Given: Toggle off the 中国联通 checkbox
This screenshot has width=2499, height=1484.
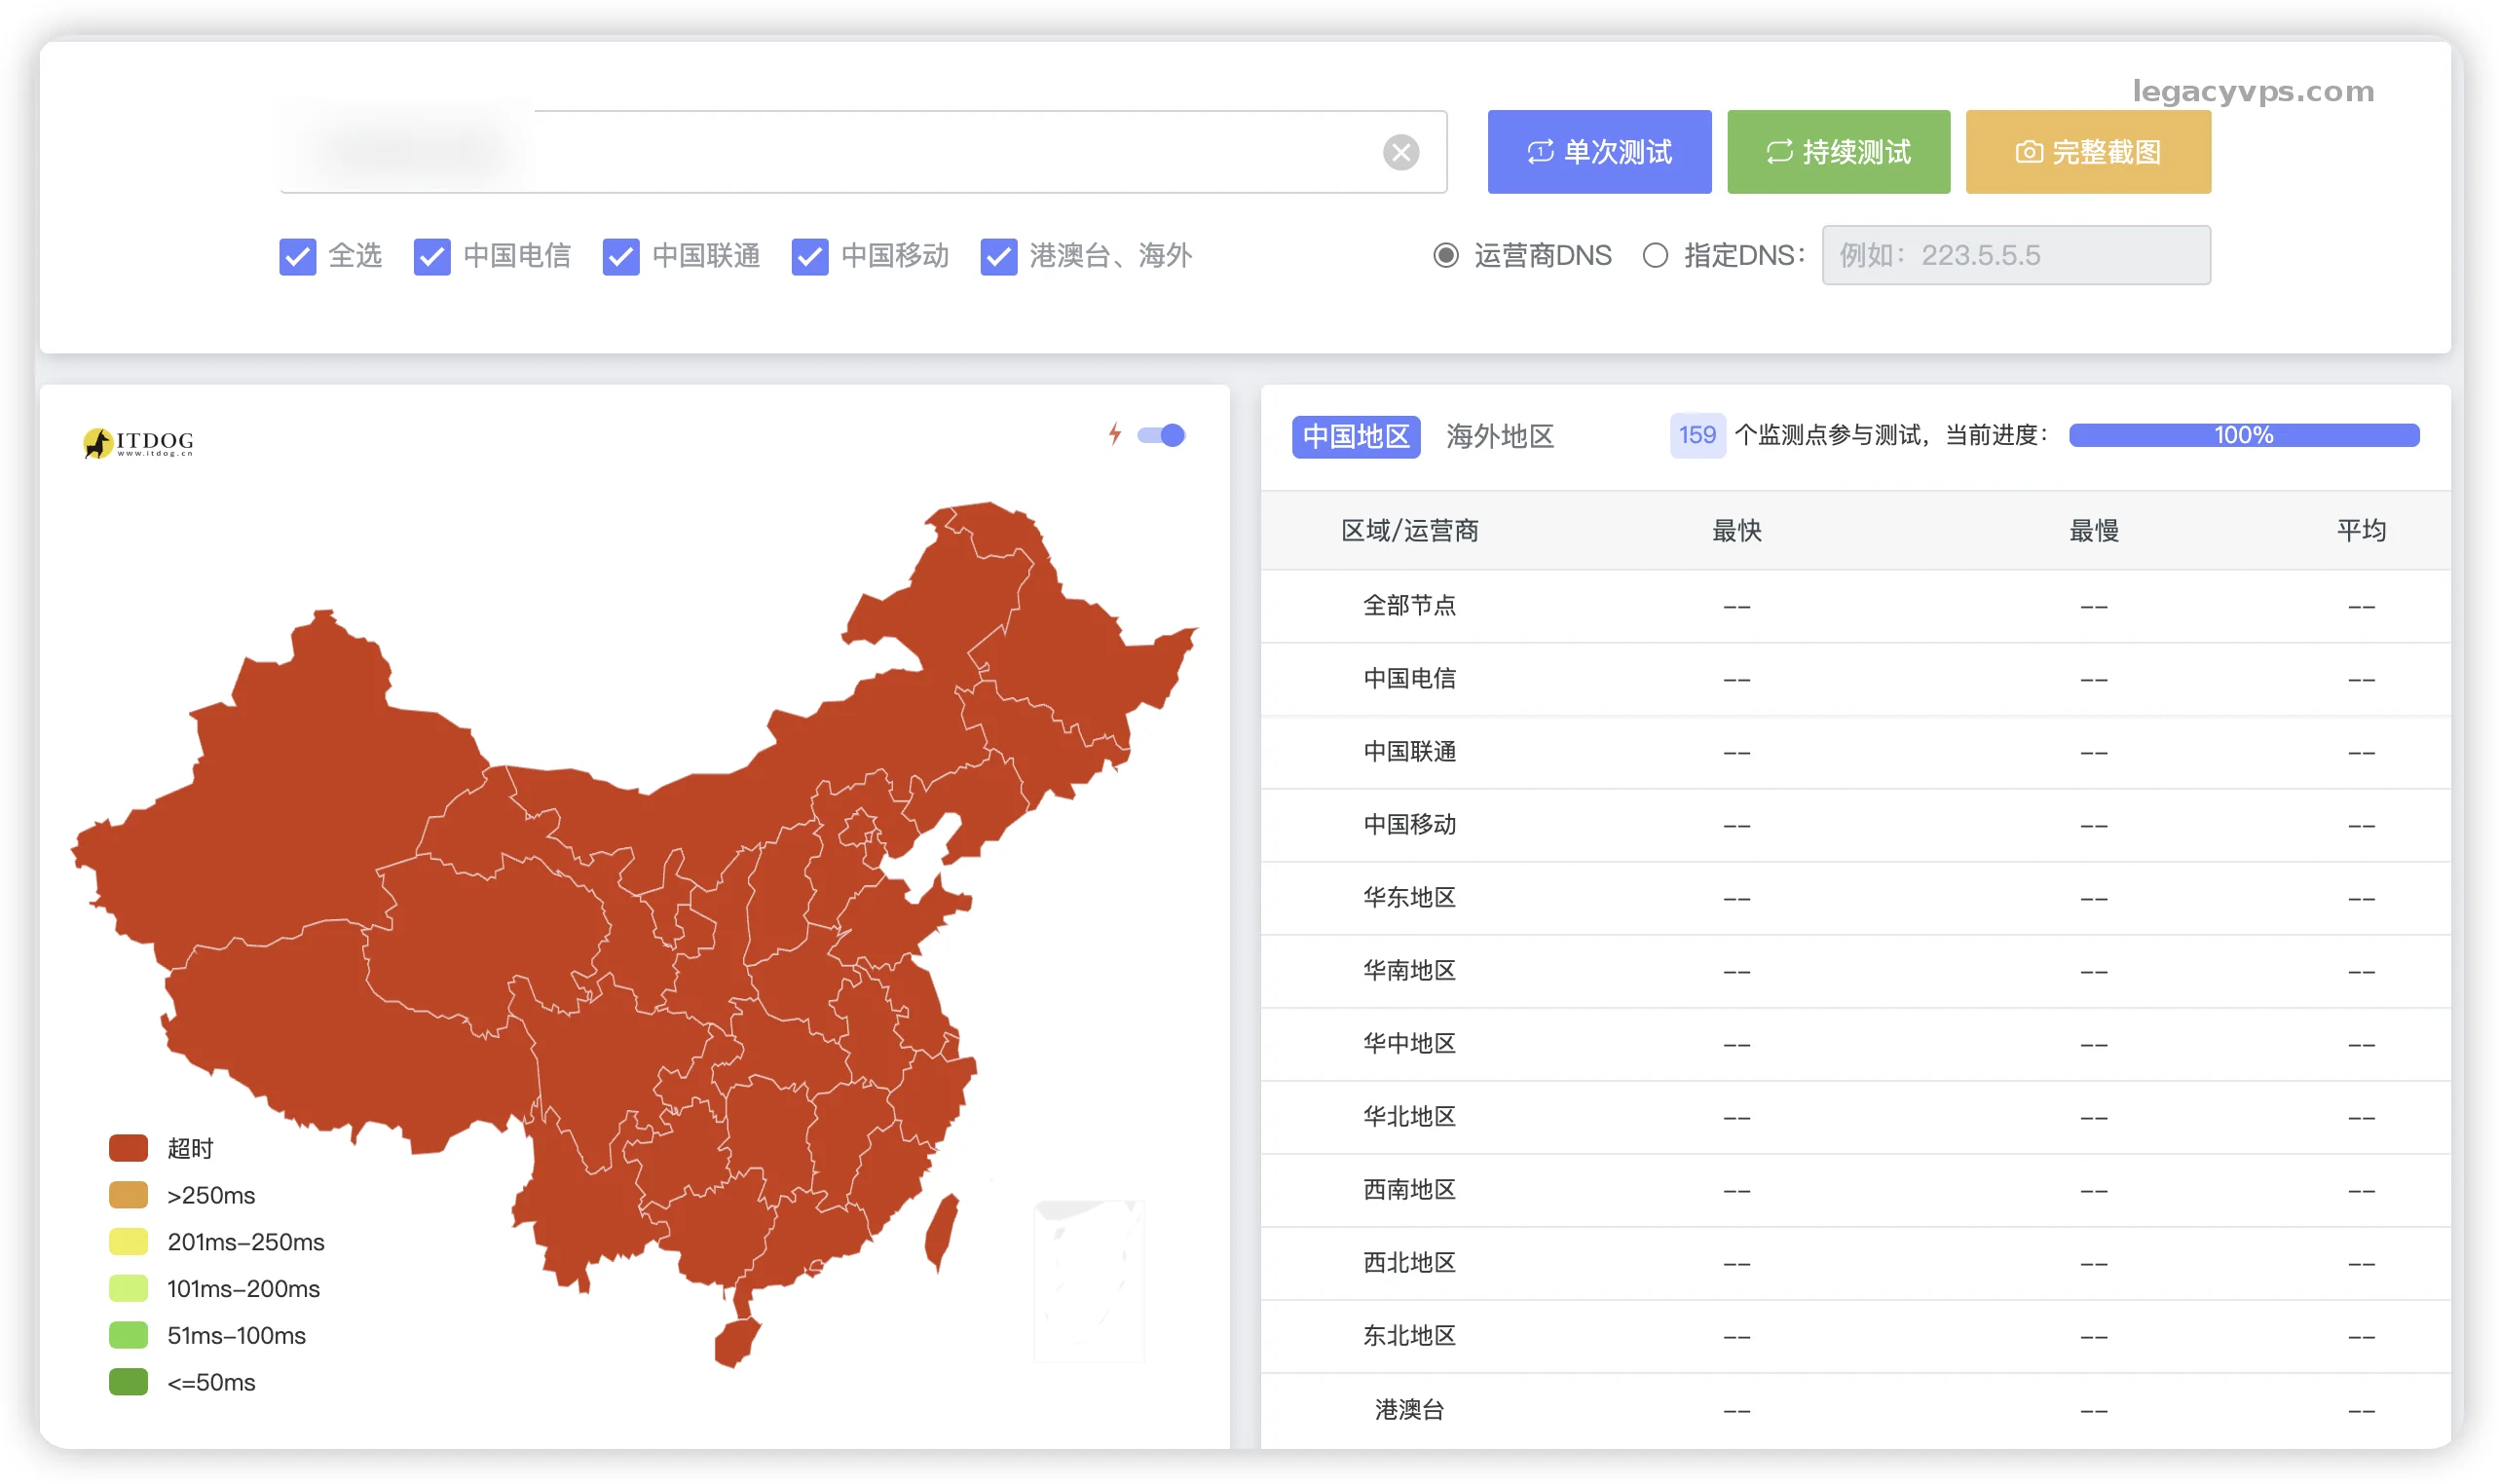Looking at the screenshot, I should click(620, 257).
